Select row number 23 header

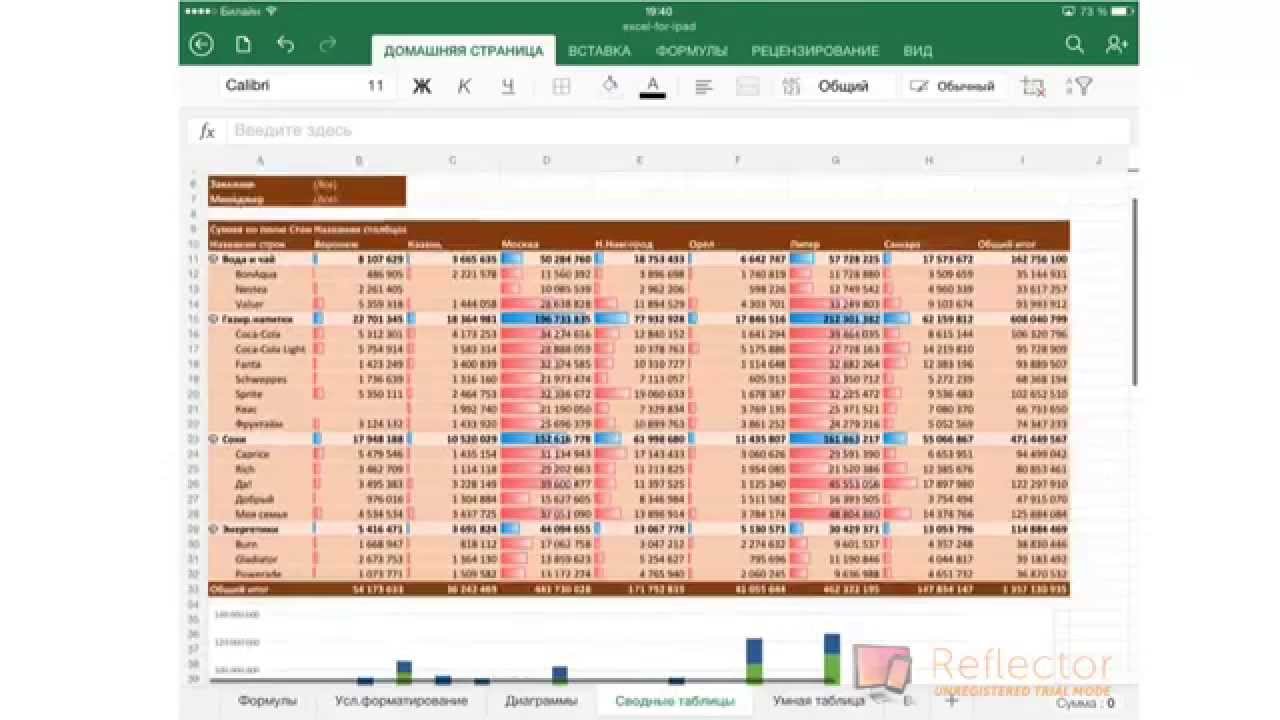tap(193, 439)
